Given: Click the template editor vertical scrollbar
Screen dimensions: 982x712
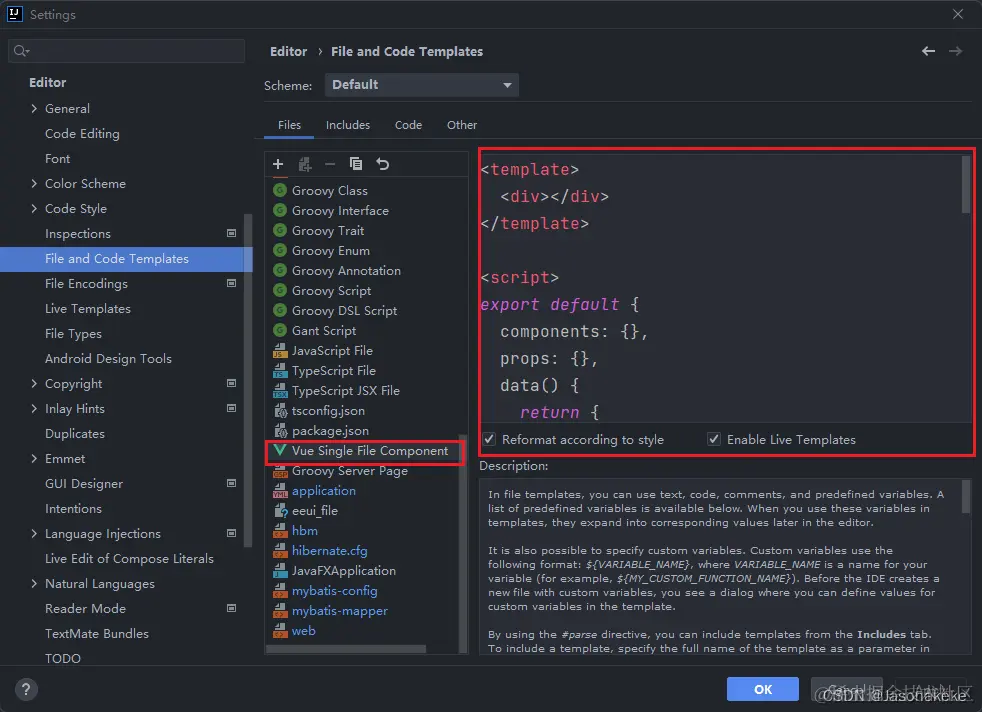Looking at the screenshot, I should [966, 185].
